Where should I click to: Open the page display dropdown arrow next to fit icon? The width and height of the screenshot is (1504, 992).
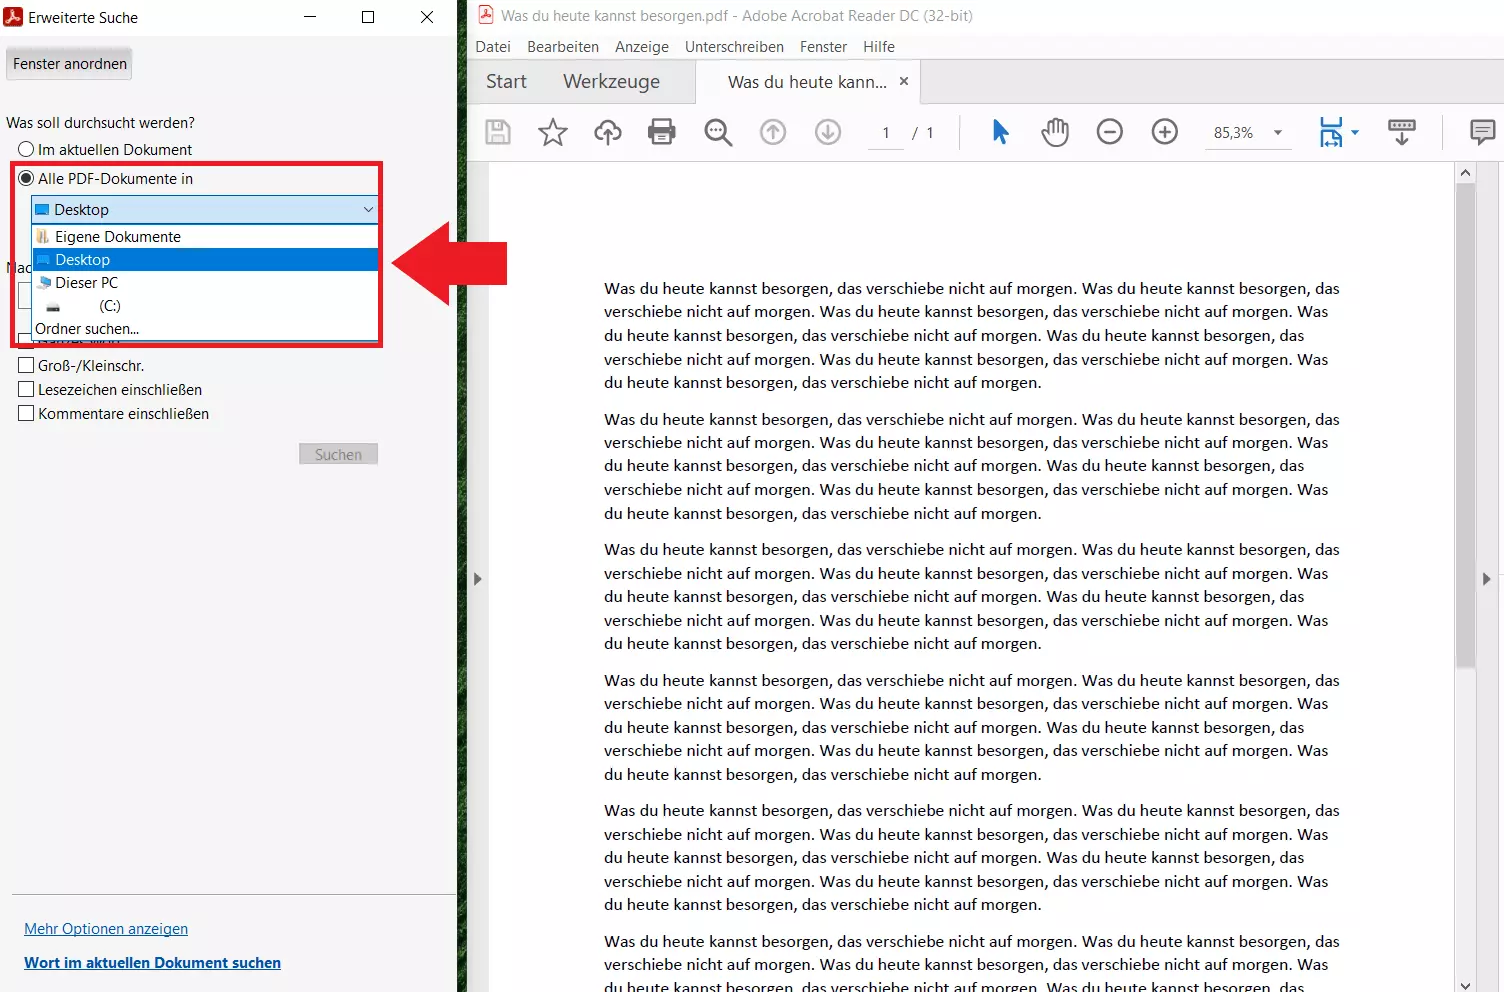[x=1355, y=132]
